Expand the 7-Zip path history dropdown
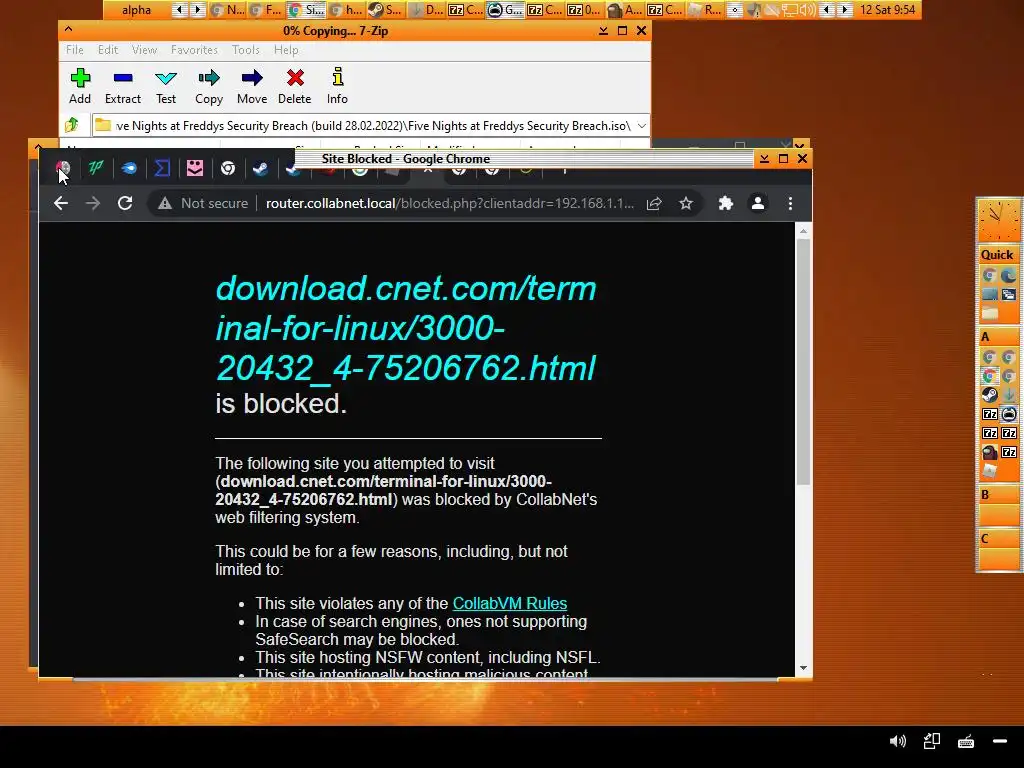The image size is (1024, 768). tap(641, 125)
